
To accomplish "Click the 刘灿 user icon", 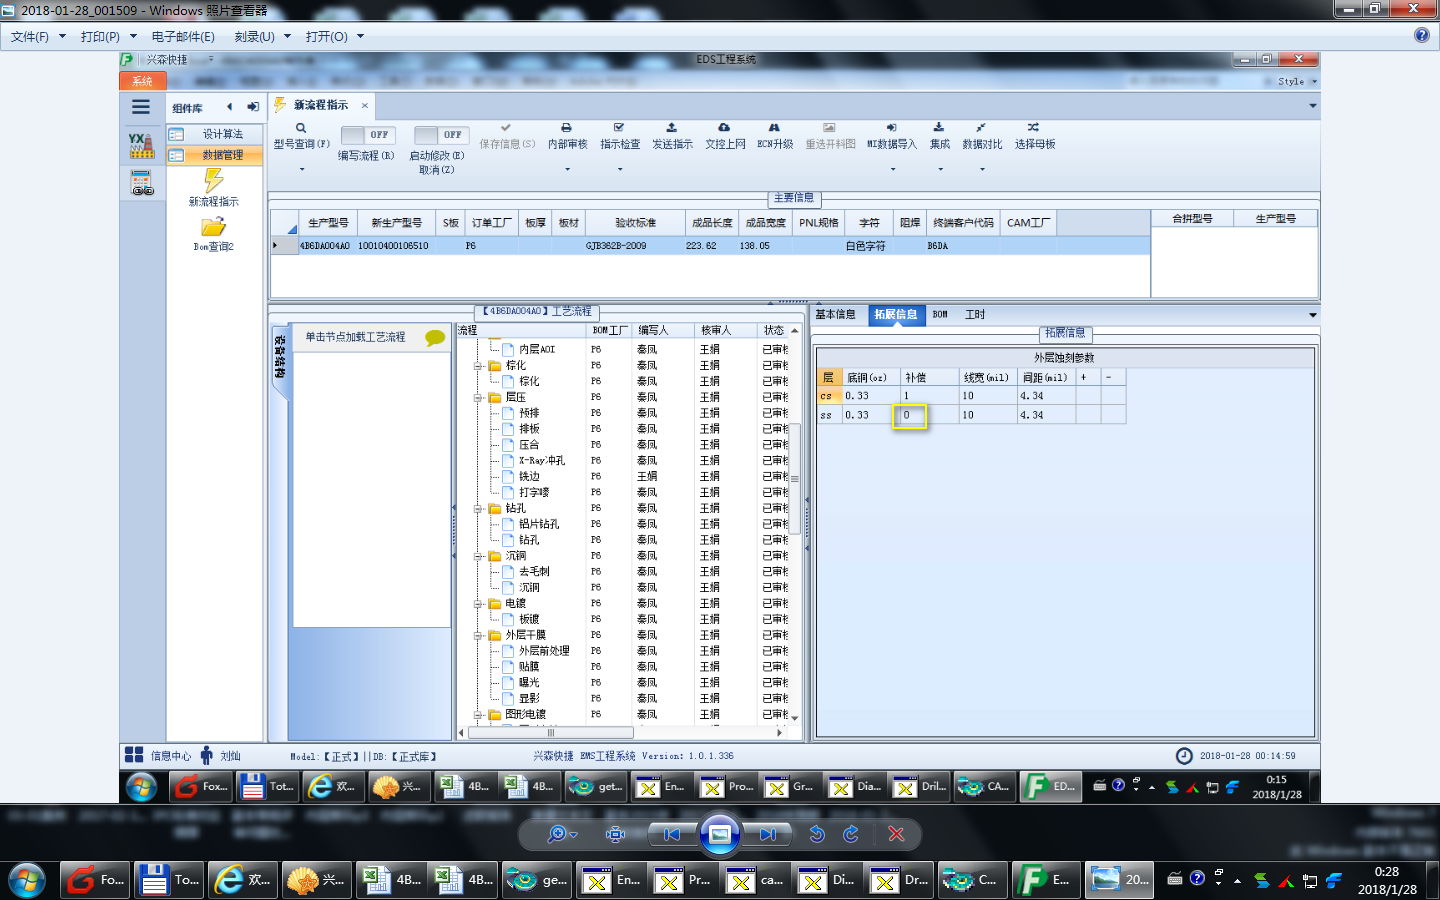I will [x=206, y=756].
